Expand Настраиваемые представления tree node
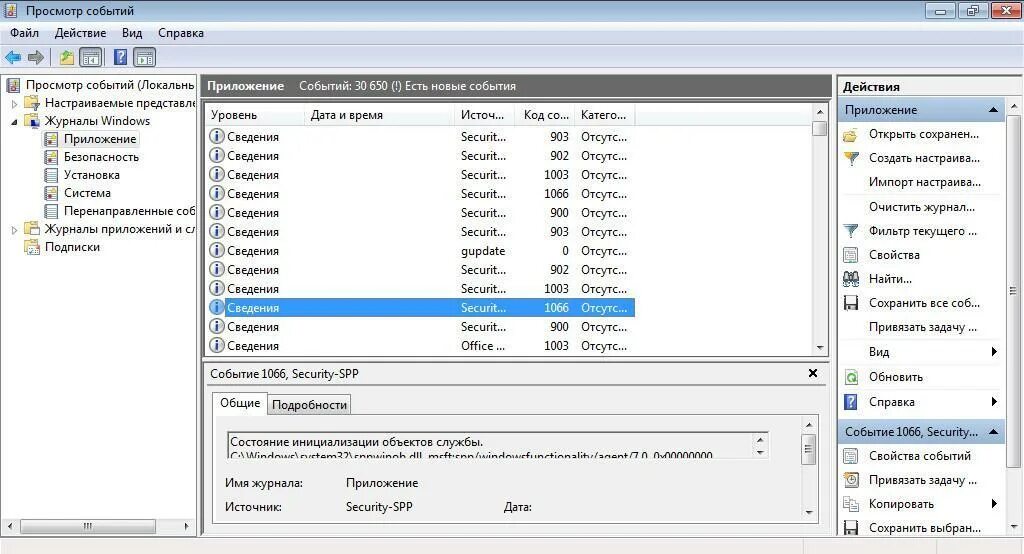The image size is (1024, 554). 14,103
